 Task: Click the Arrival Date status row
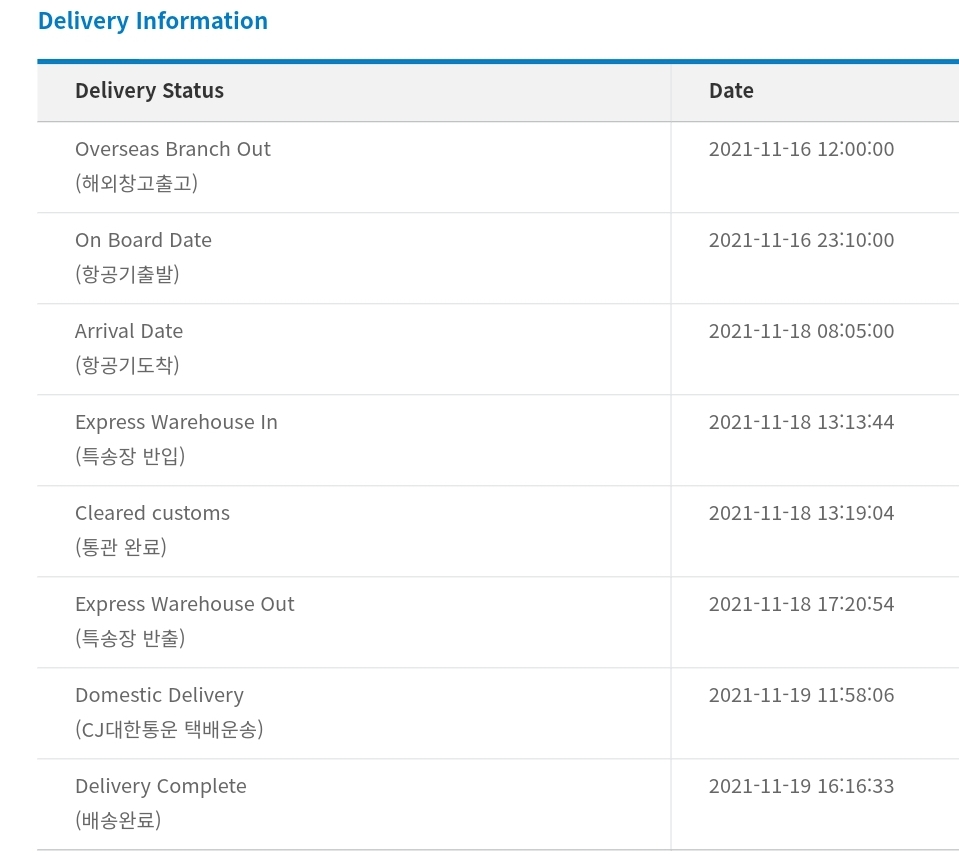tap(129, 331)
